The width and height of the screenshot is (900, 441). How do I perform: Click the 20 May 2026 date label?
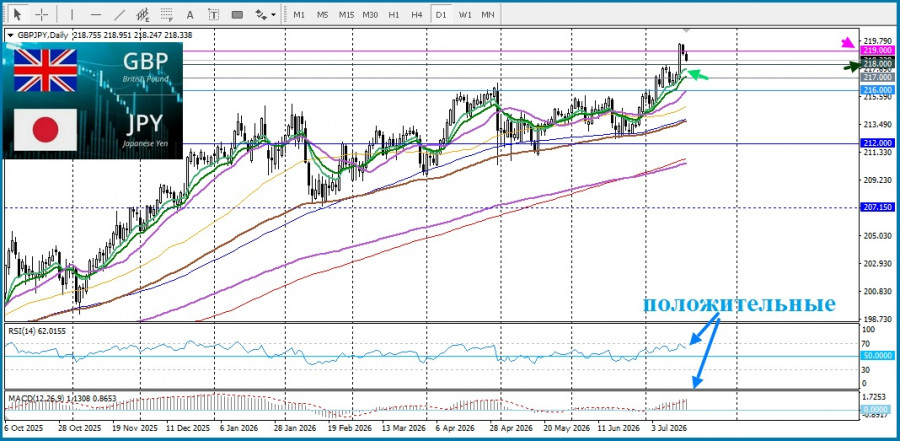coord(566,428)
